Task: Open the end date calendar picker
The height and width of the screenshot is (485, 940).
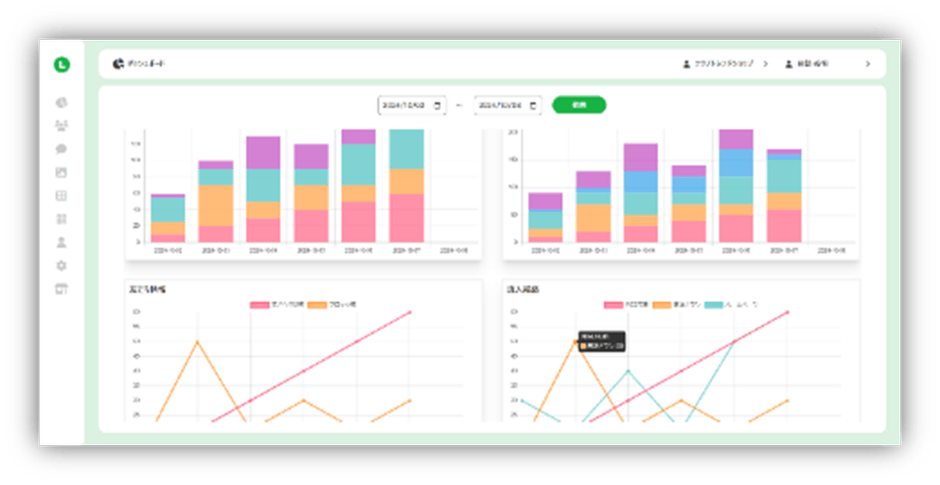Action: point(534,105)
